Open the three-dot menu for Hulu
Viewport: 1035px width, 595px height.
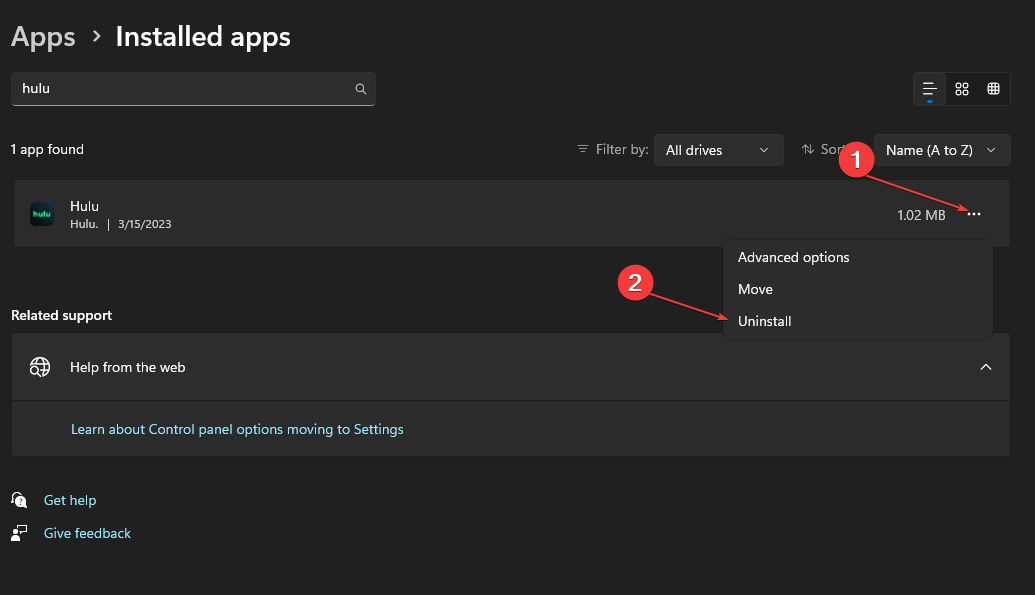pyautogui.click(x=974, y=214)
